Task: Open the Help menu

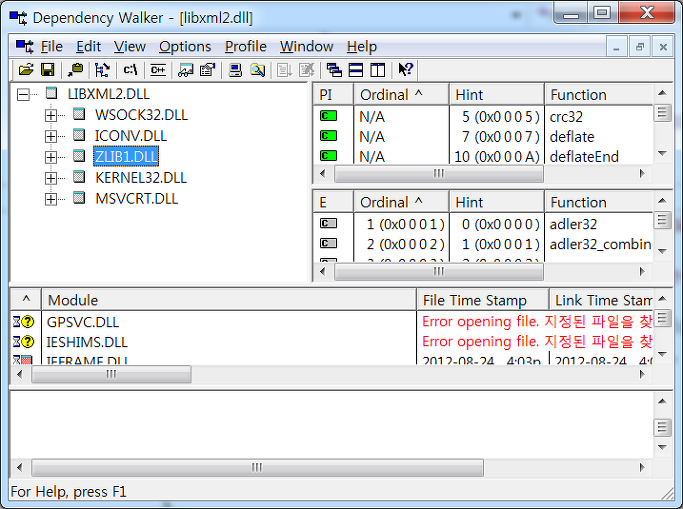Action: click(x=362, y=47)
